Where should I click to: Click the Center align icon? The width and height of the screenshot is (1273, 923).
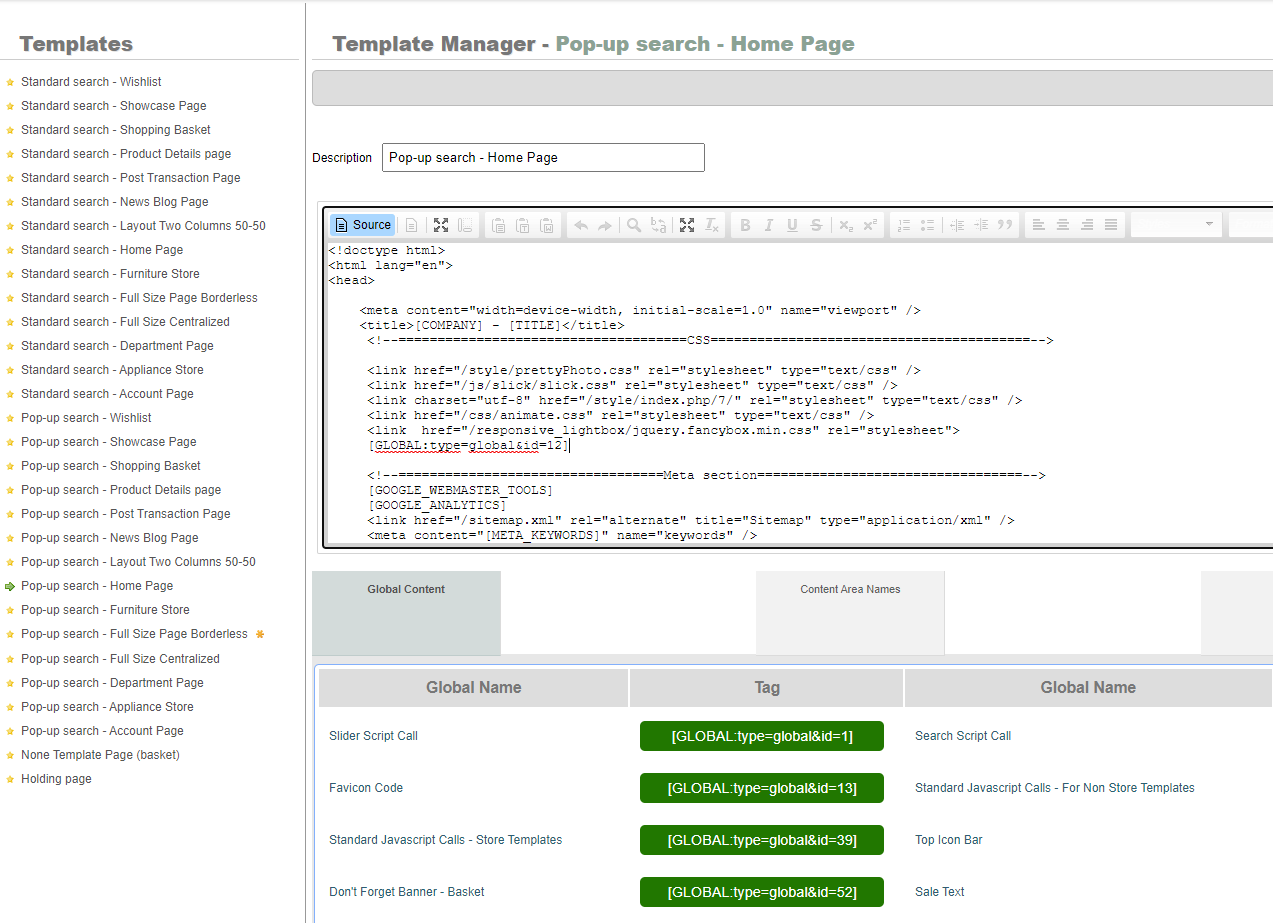coord(1063,225)
